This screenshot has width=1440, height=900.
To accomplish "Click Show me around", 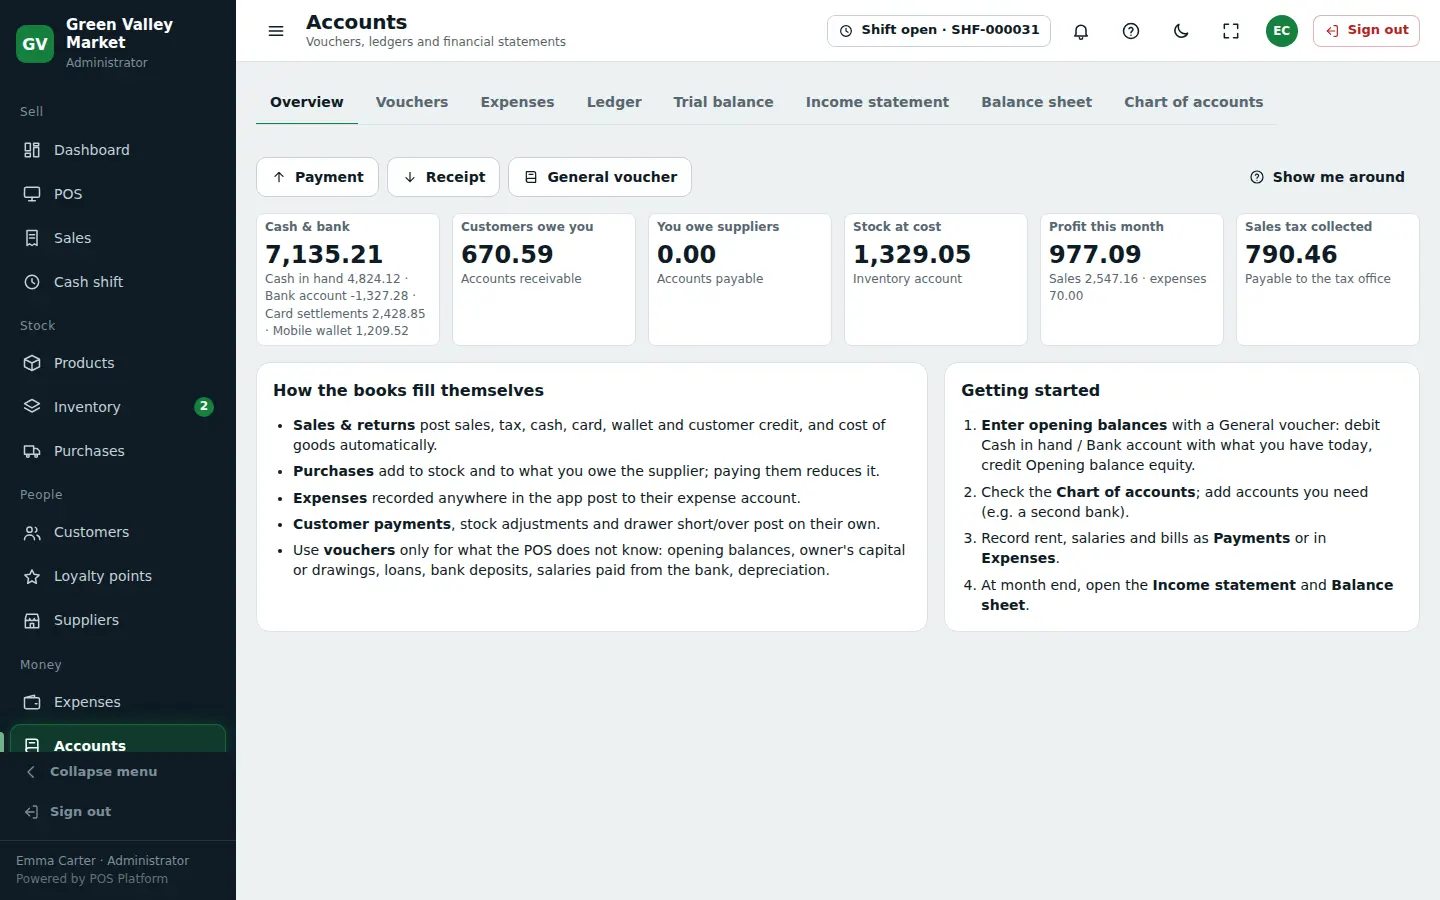I will coord(1327,177).
